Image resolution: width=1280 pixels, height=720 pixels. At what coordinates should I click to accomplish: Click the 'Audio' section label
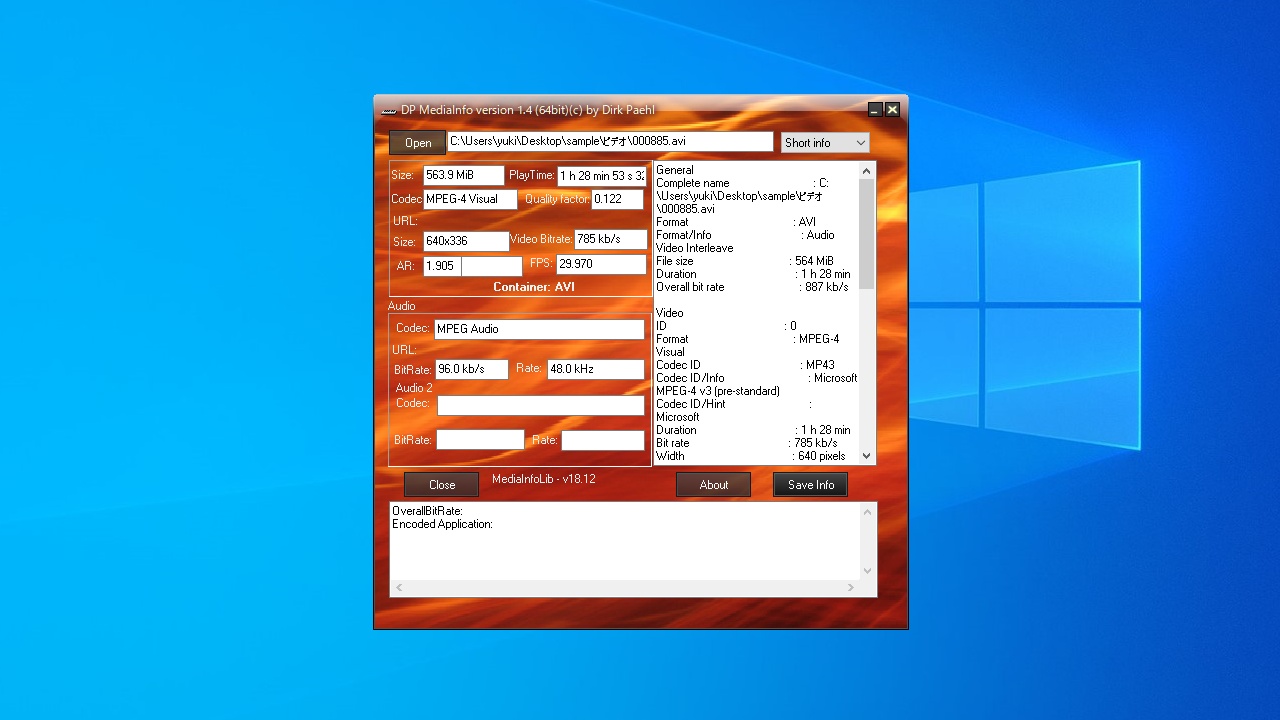[401, 306]
